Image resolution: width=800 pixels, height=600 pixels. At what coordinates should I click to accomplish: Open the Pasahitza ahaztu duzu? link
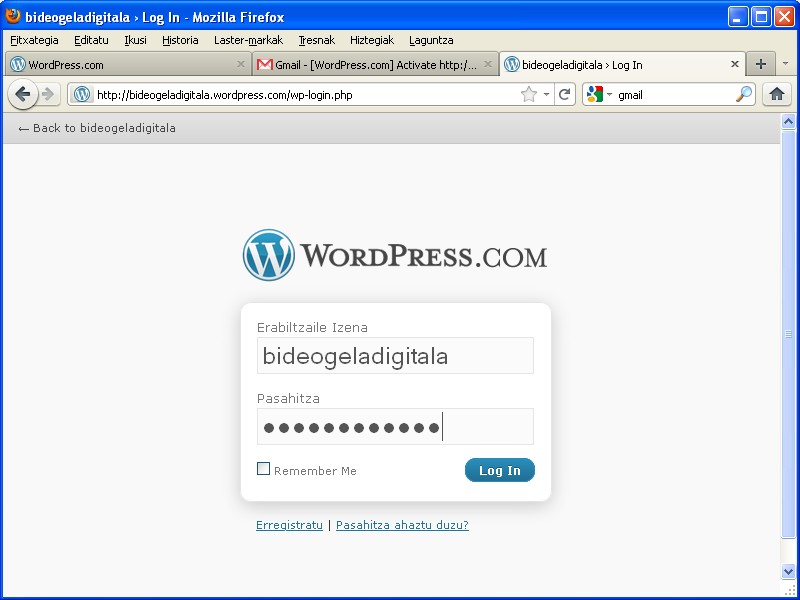(x=402, y=525)
